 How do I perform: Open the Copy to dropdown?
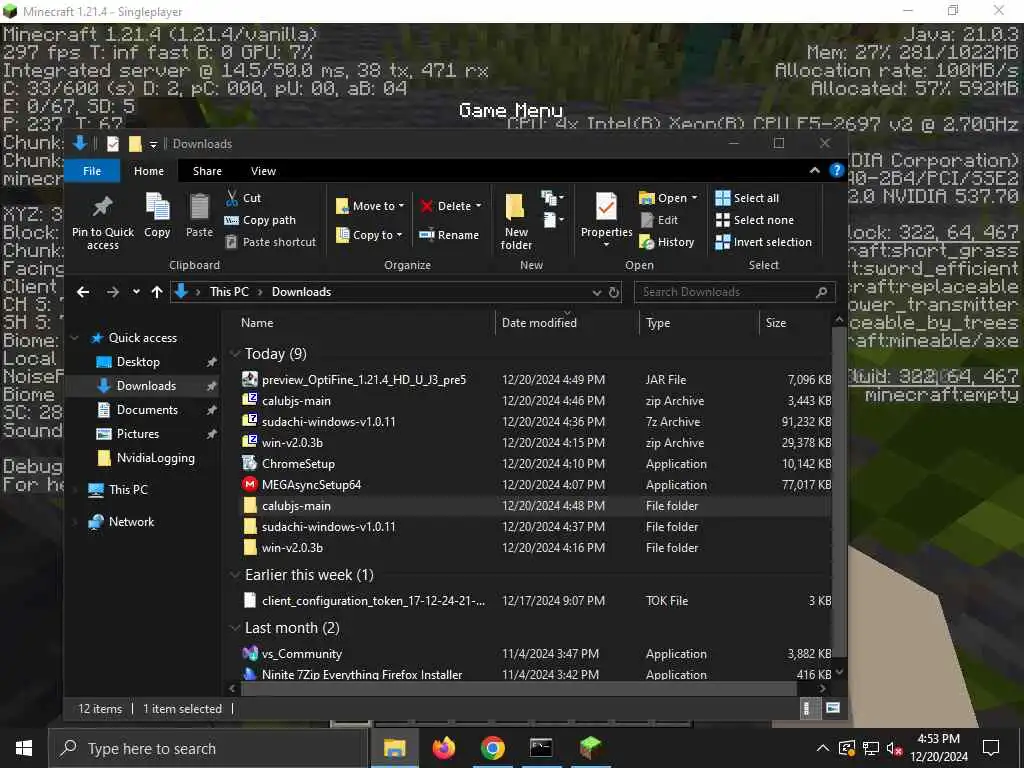(x=369, y=234)
